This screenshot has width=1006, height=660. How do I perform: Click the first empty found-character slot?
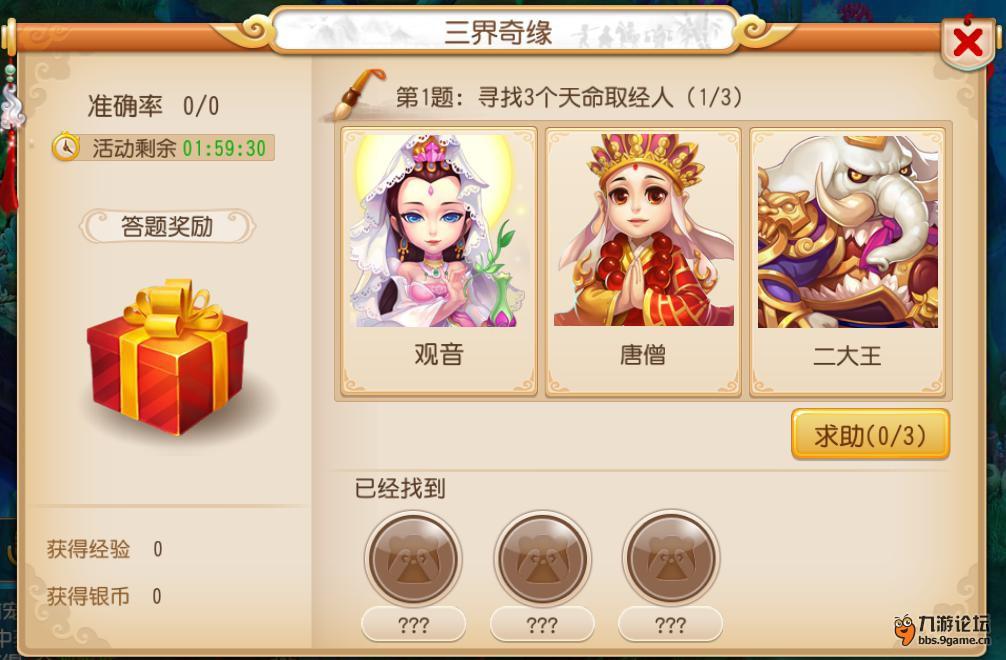coord(414,557)
